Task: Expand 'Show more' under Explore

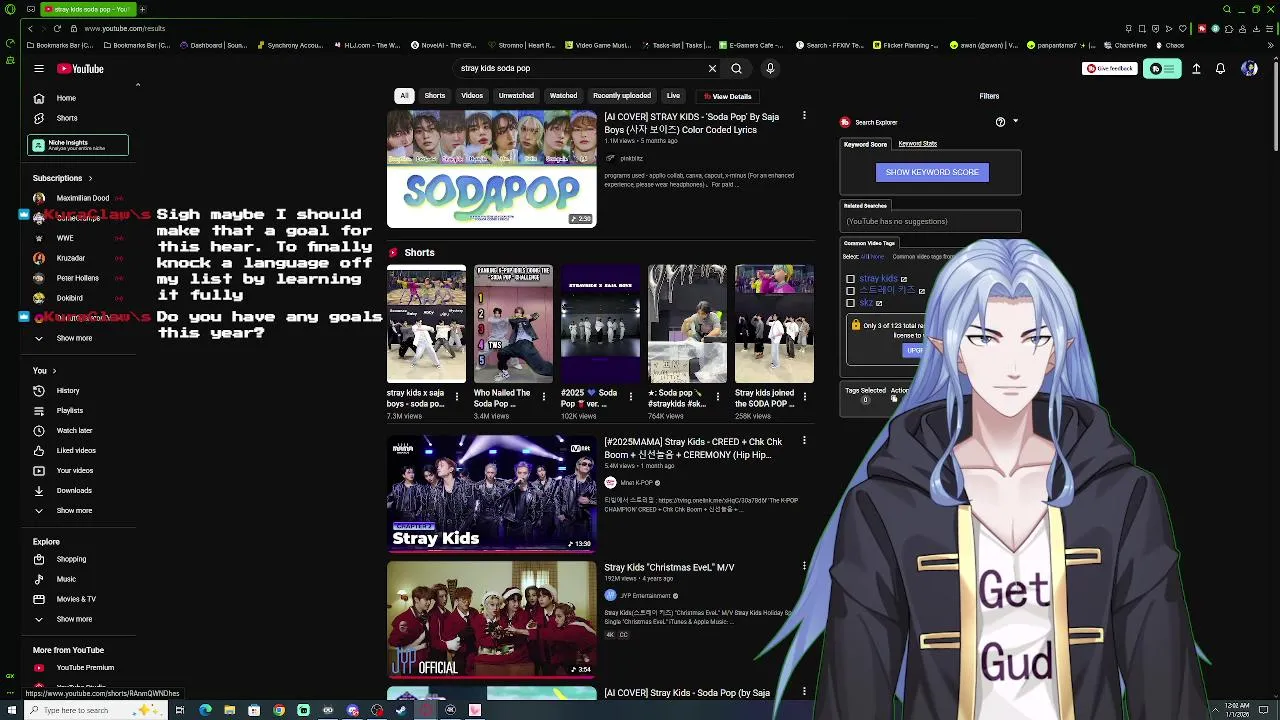Action: tap(74, 619)
